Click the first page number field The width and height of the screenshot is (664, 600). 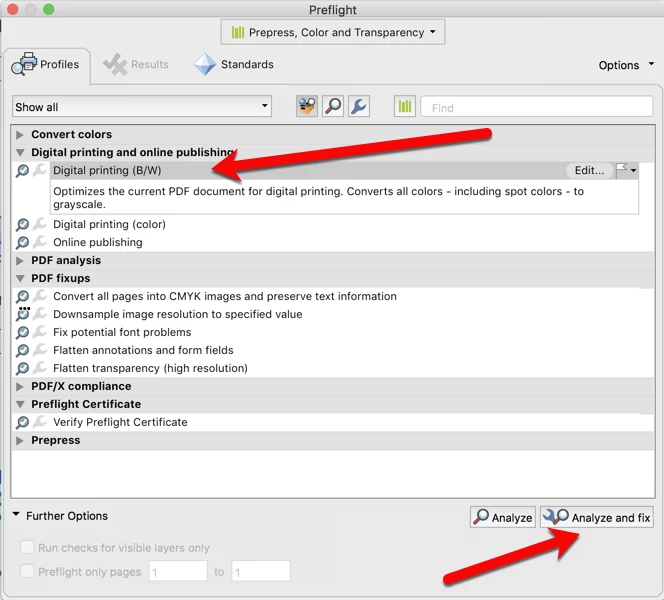pyautogui.click(x=178, y=572)
